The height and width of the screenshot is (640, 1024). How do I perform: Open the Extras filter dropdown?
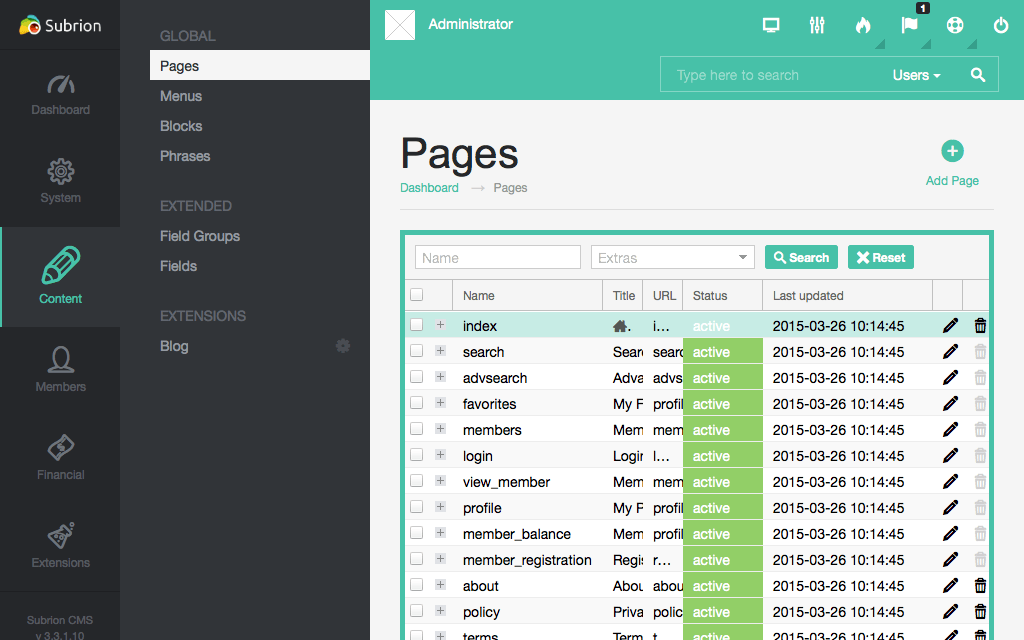pos(672,258)
